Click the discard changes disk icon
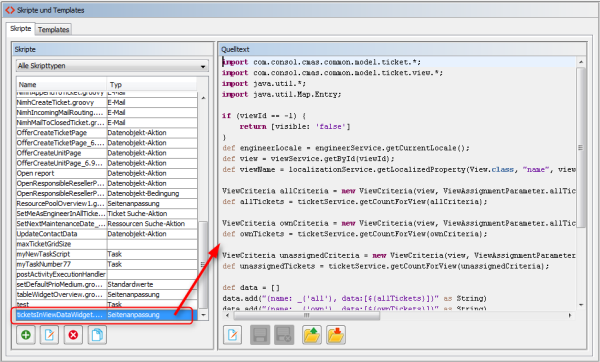This screenshot has height=362, width=600. point(284,335)
